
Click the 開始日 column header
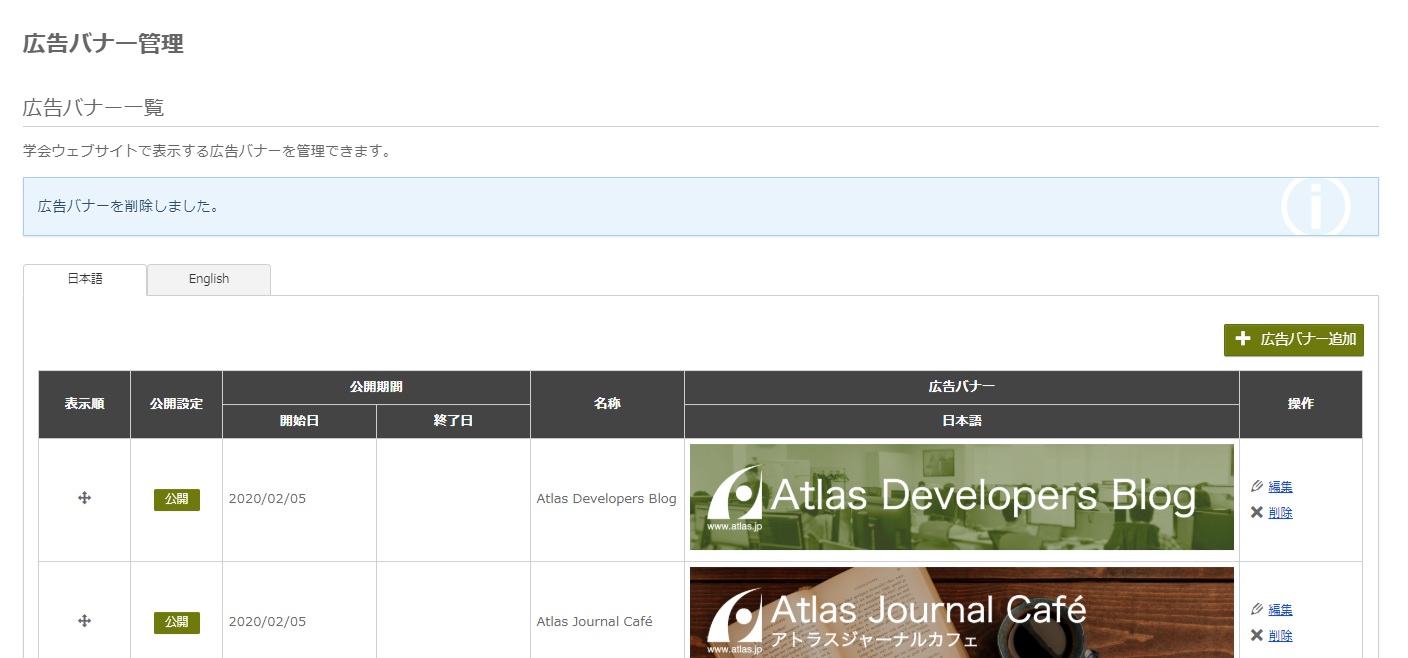[299, 421]
